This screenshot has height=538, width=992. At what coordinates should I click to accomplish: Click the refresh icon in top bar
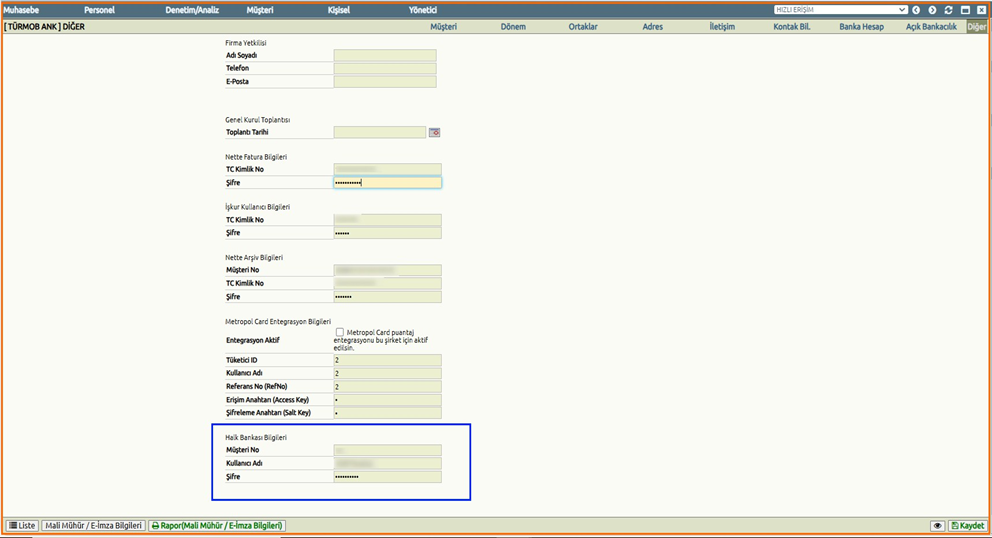[x=948, y=10]
